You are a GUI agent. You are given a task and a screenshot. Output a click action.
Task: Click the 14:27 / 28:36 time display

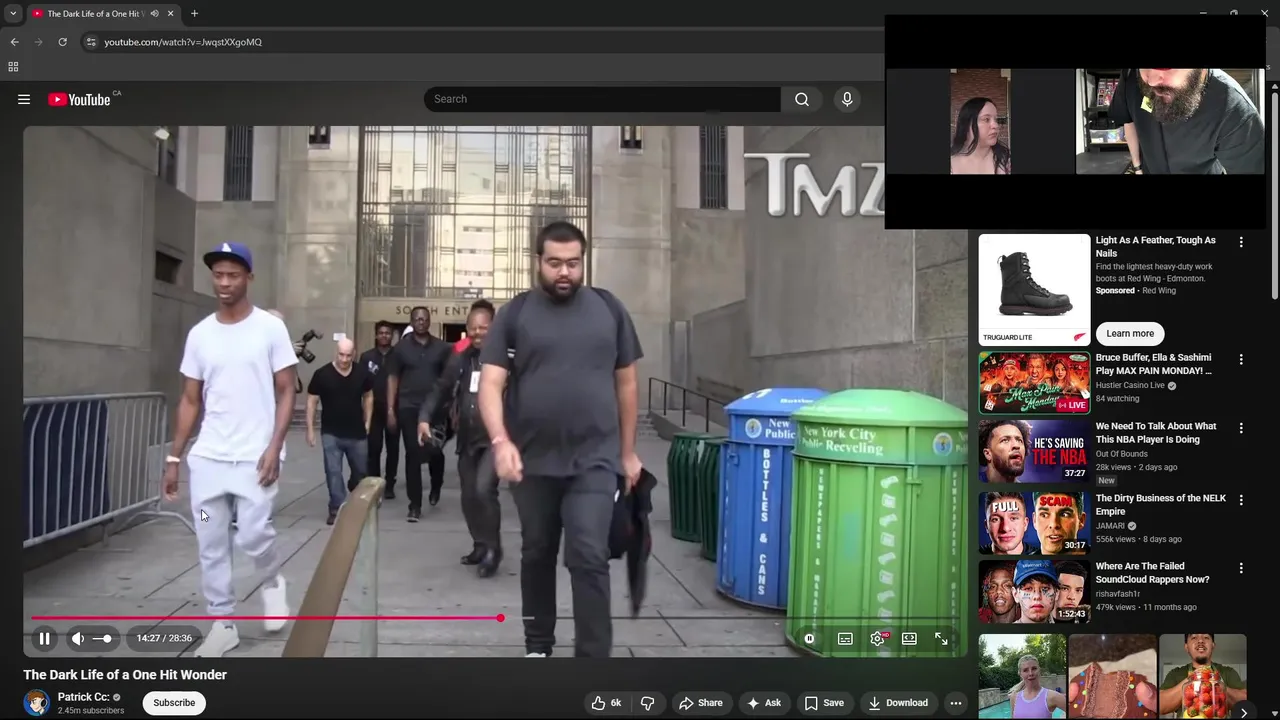[x=164, y=638]
